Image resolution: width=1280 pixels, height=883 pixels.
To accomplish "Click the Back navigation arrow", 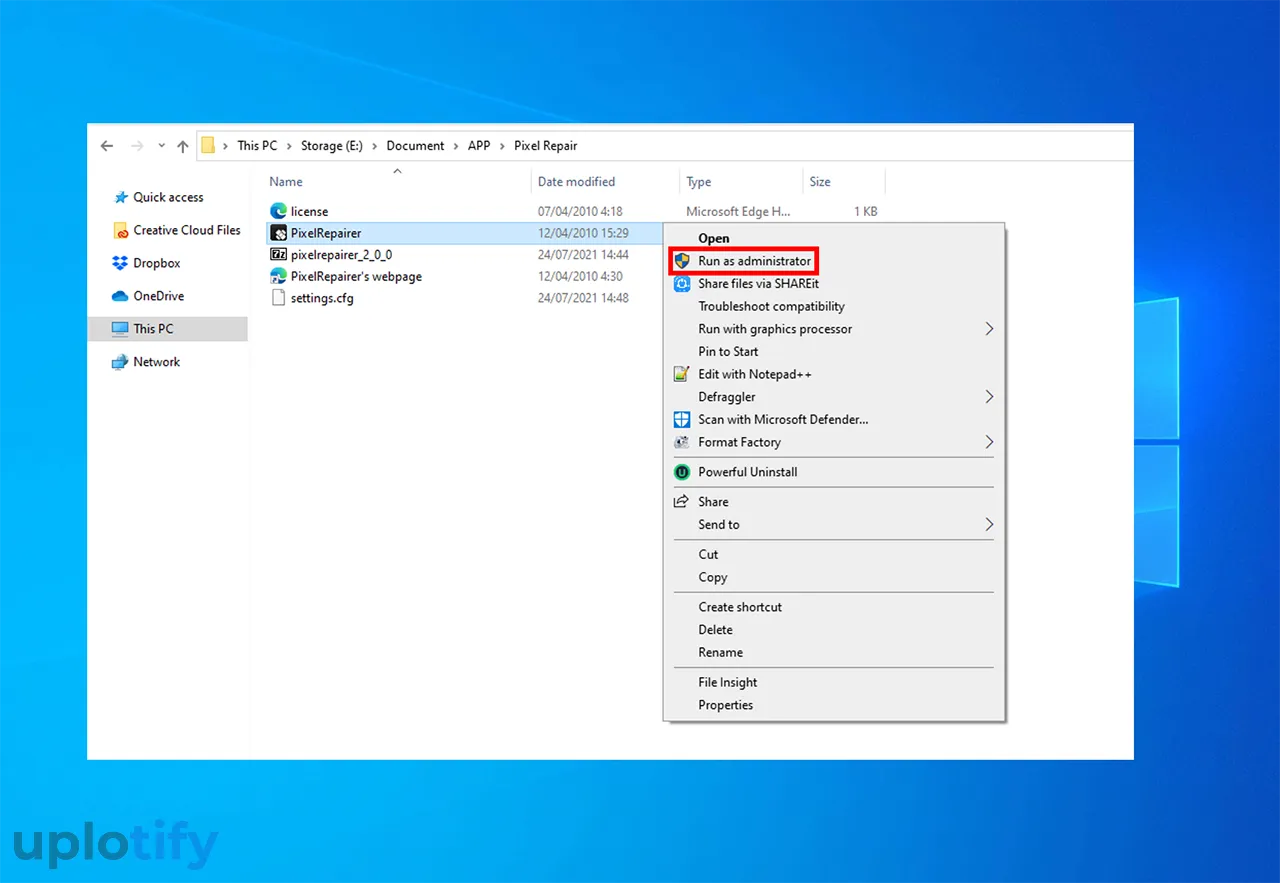I will click(x=108, y=146).
